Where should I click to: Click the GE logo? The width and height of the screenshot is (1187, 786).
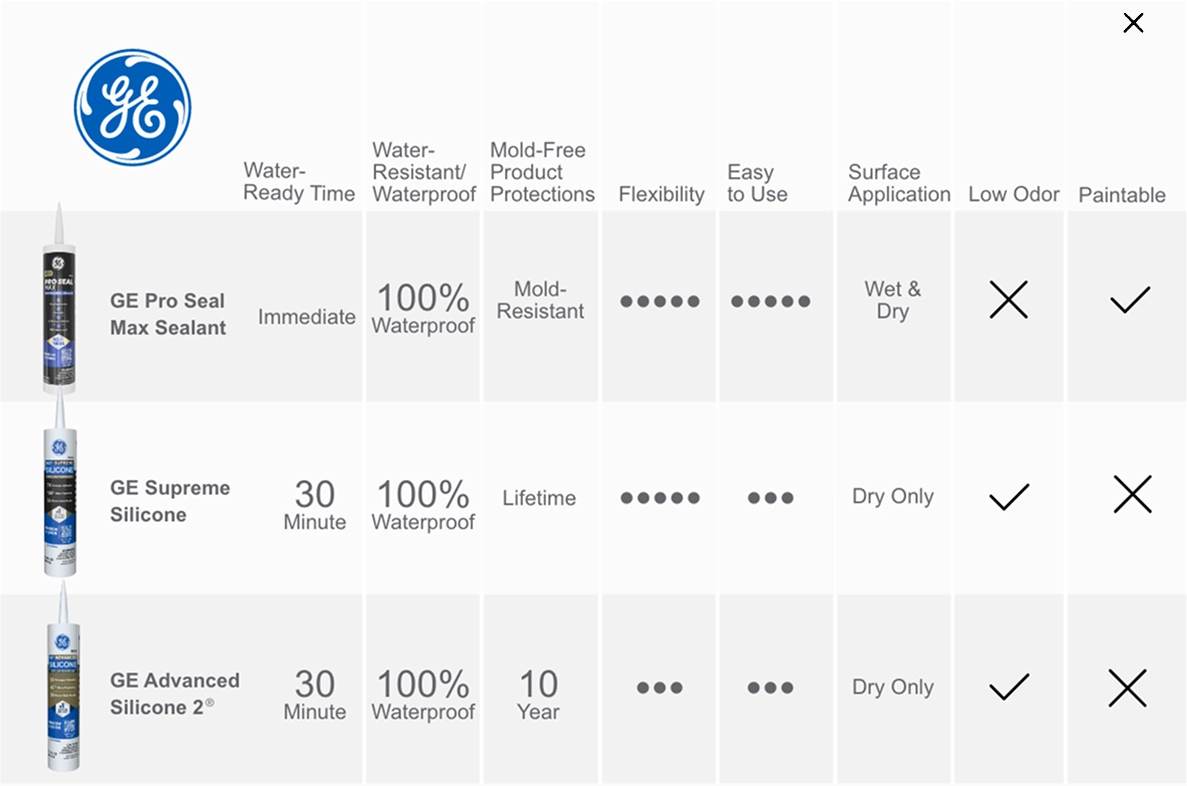click(132, 107)
